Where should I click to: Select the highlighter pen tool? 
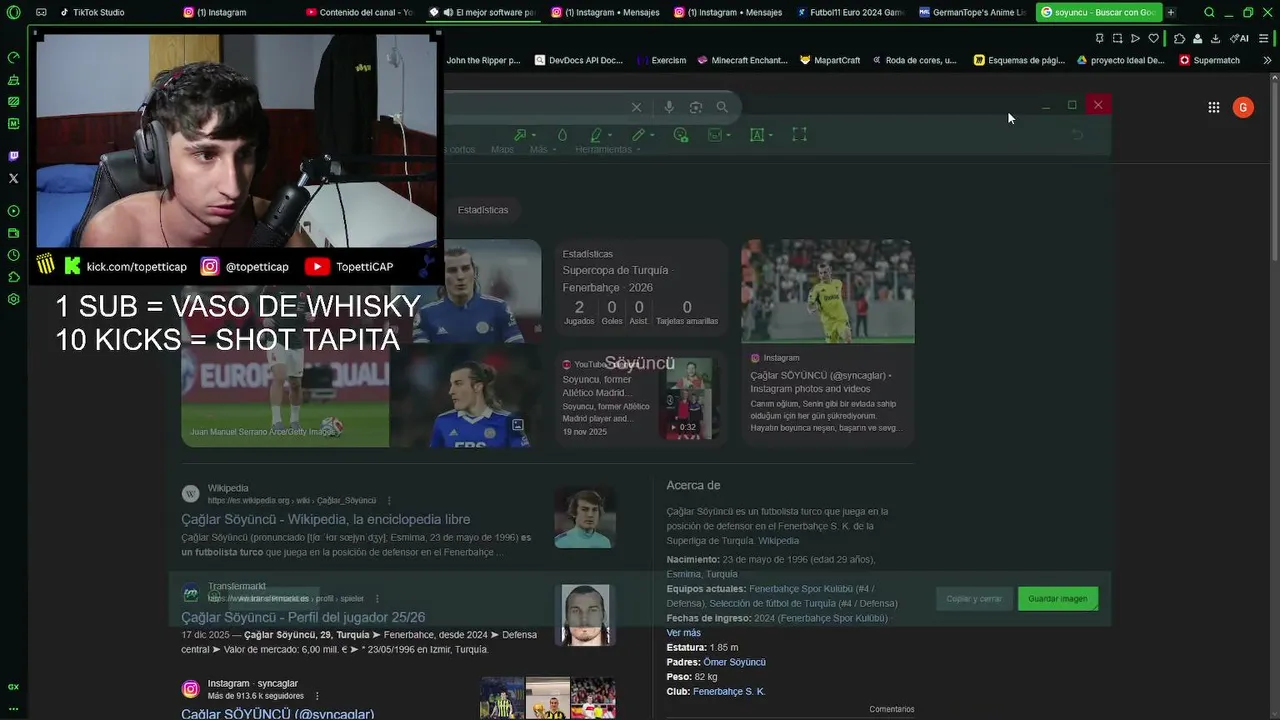(x=596, y=135)
